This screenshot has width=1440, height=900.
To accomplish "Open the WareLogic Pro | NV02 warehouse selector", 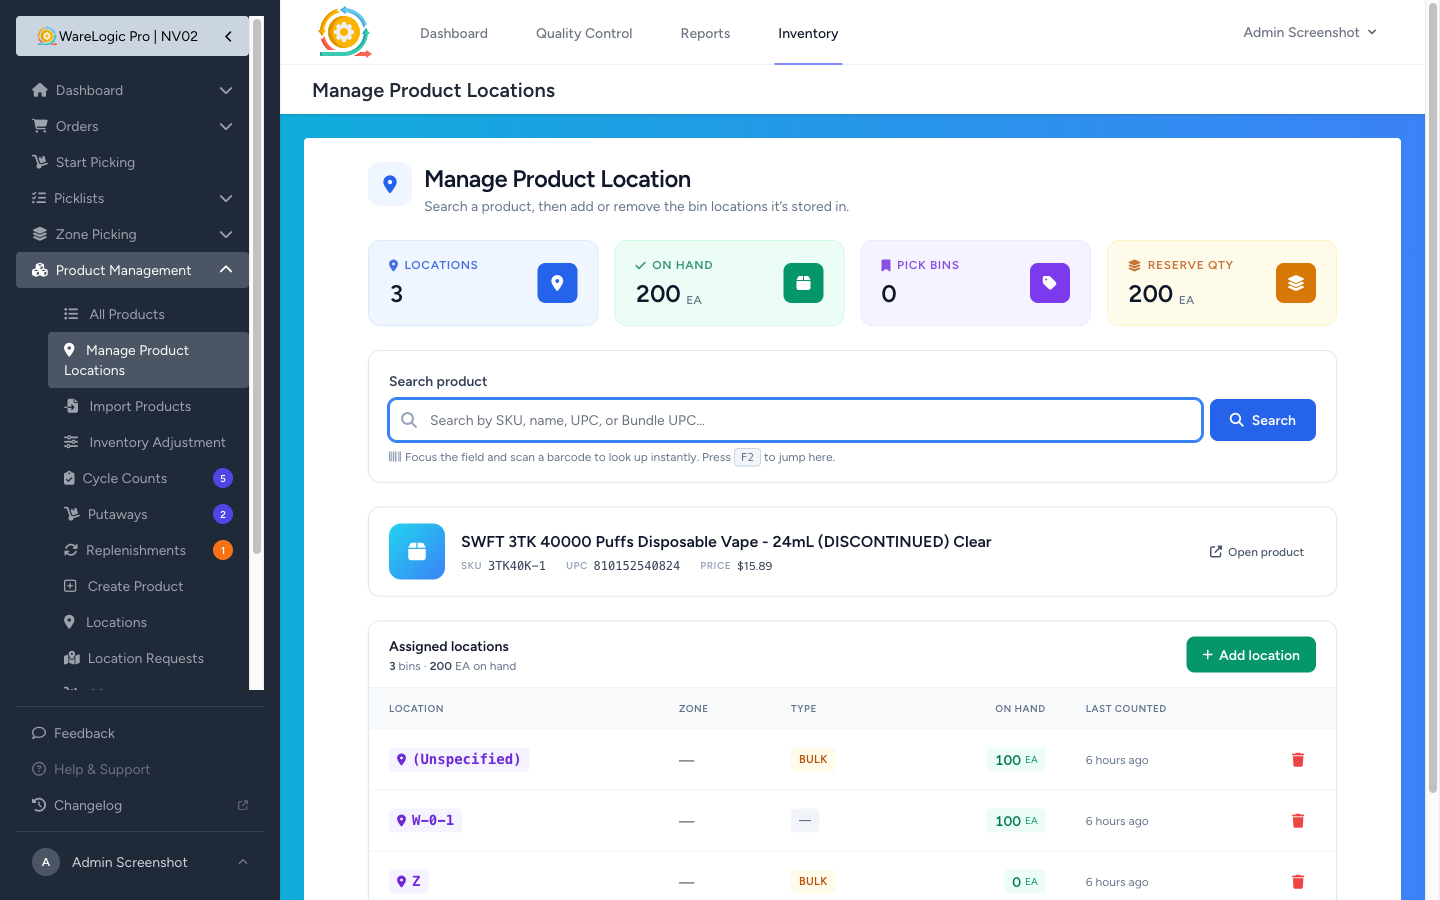I will click(132, 36).
